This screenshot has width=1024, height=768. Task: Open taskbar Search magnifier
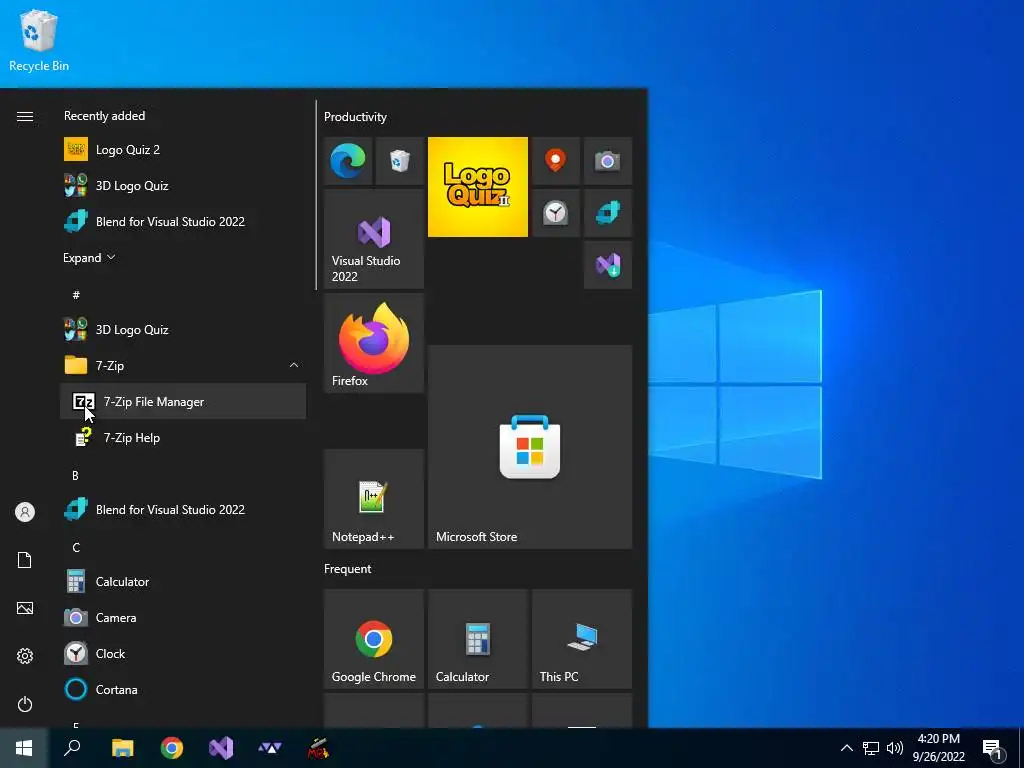click(x=72, y=748)
